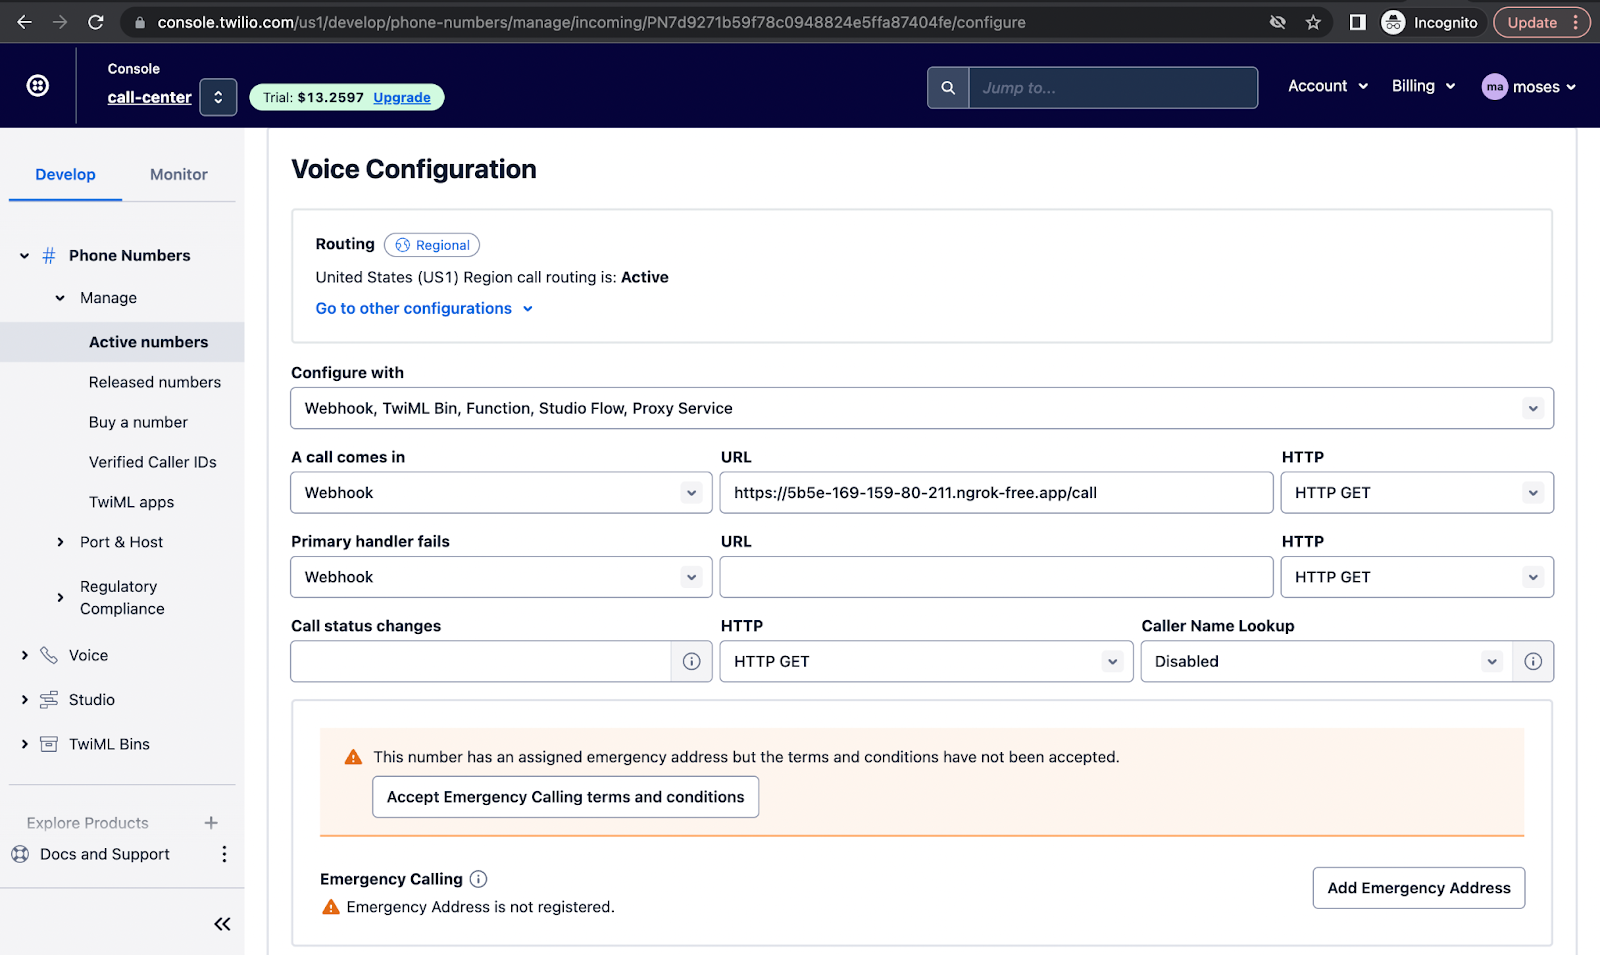Click the tracking protection eye icon

pos(1277,22)
